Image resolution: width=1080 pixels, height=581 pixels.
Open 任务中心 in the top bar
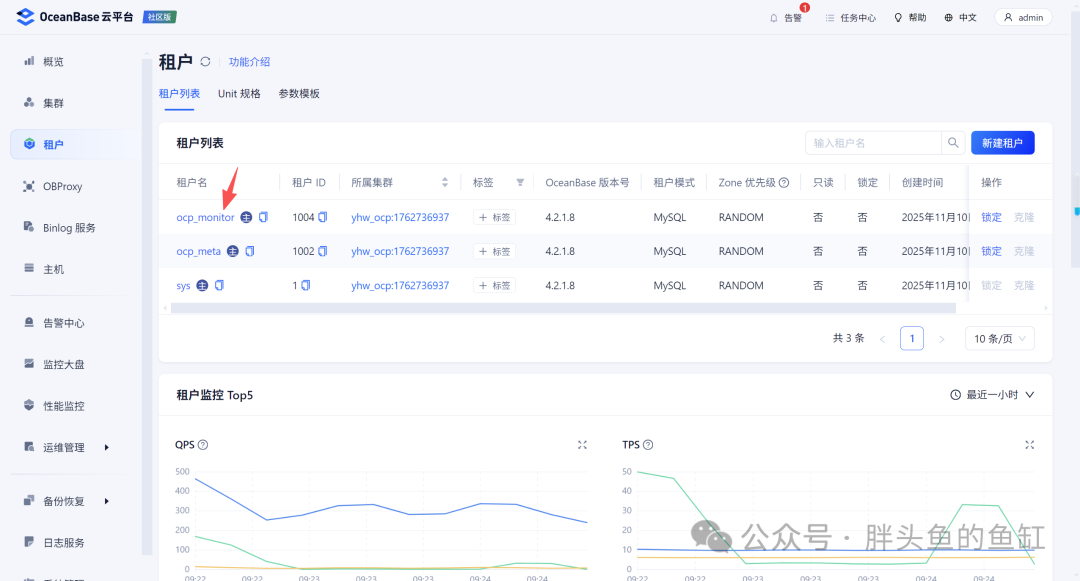[x=851, y=18]
